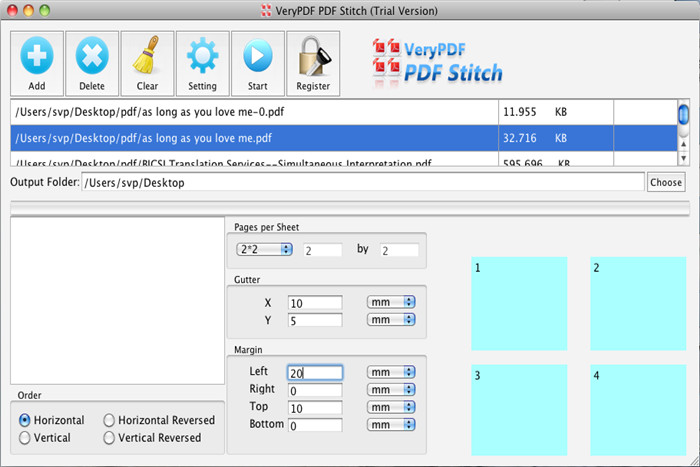
Task: Click the Delete cross icon
Action: tap(92, 56)
